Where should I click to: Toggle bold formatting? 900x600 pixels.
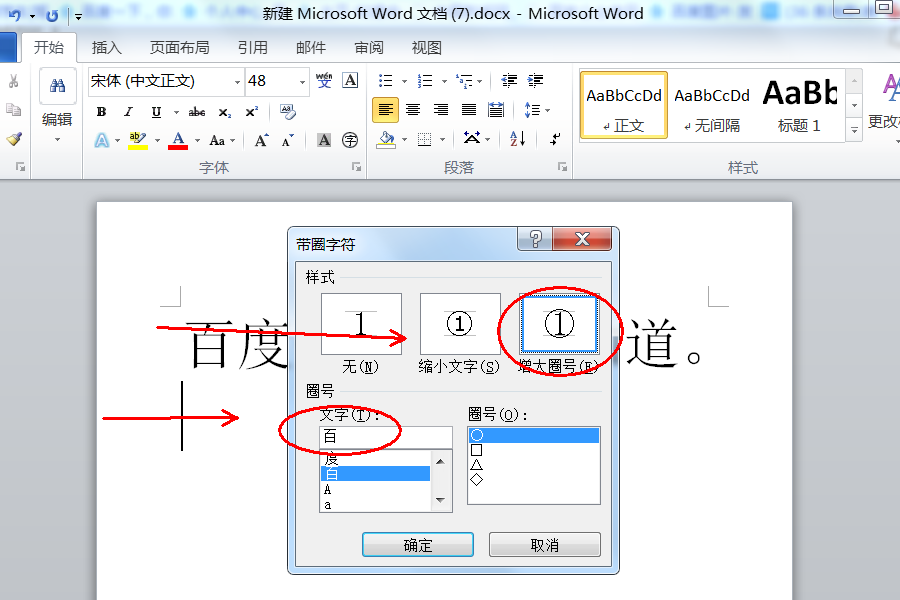click(x=99, y=112)
